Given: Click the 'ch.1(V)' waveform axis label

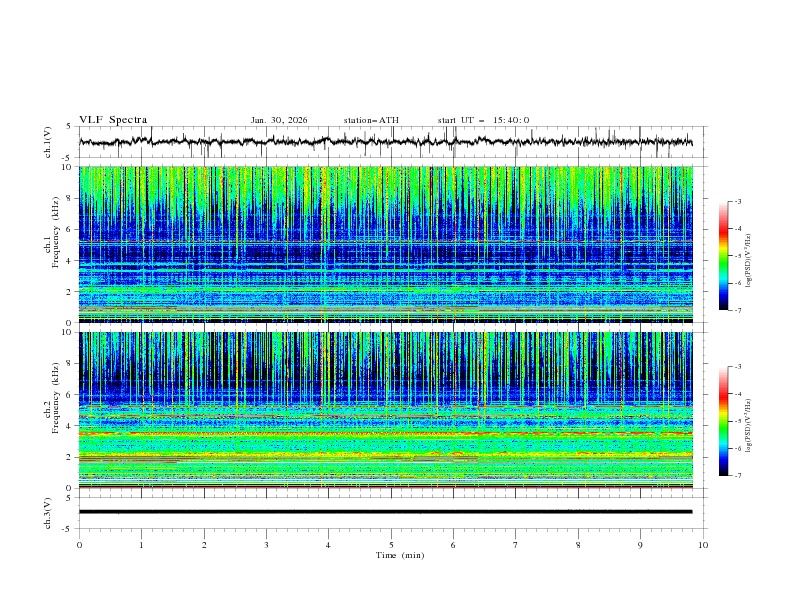Looking at the screenshot, I should click(48, 142).
